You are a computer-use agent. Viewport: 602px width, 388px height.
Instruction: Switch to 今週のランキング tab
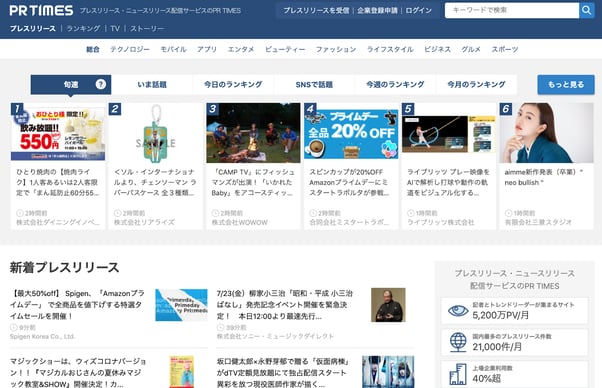pos(395,84)
